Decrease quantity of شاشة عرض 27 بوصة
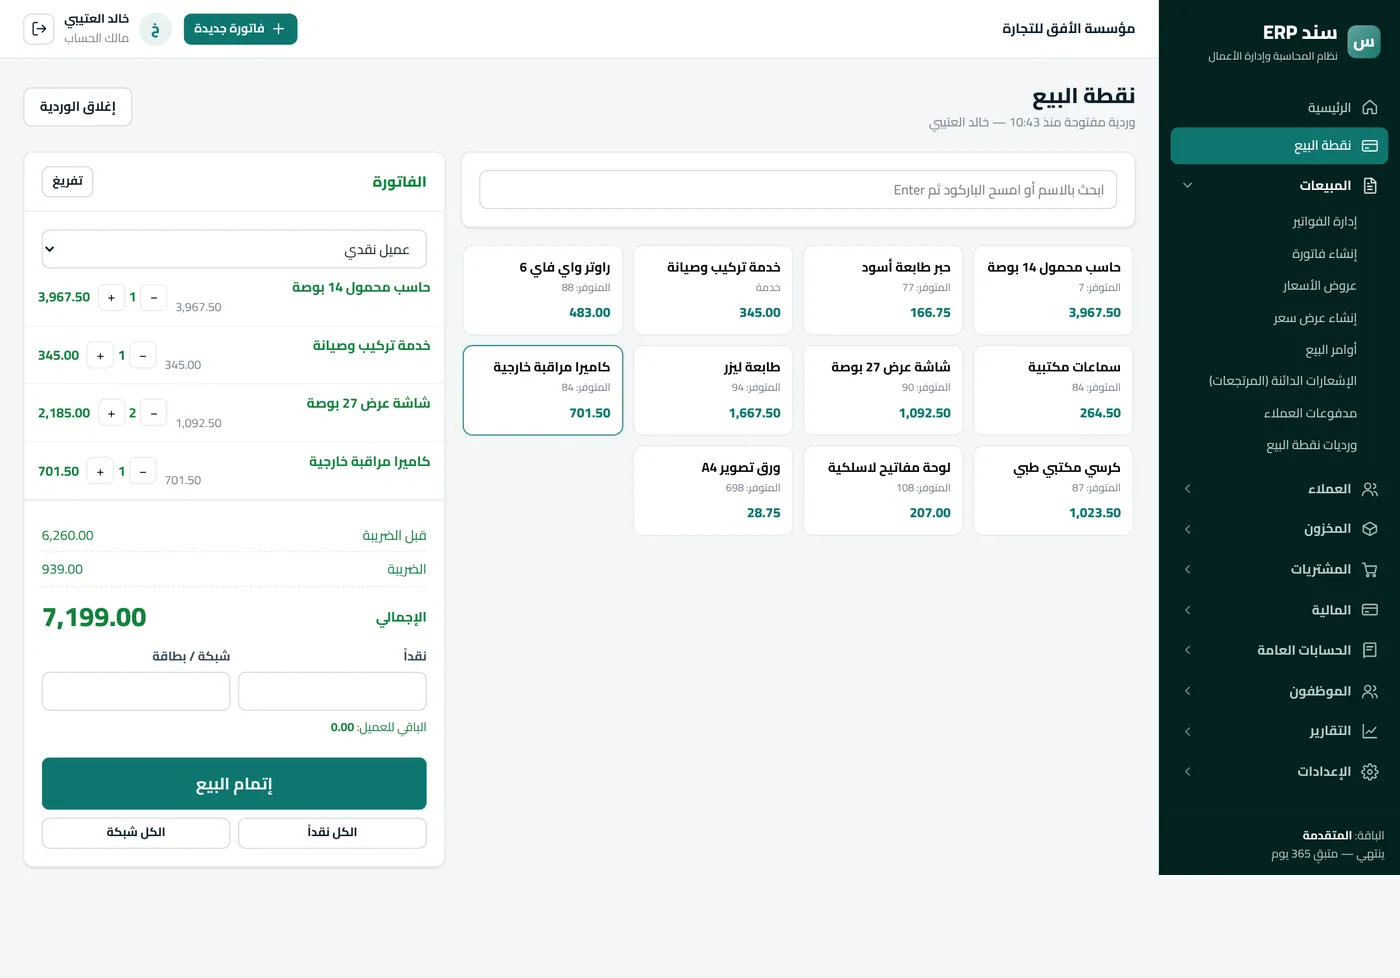 (x=154, y=413)
